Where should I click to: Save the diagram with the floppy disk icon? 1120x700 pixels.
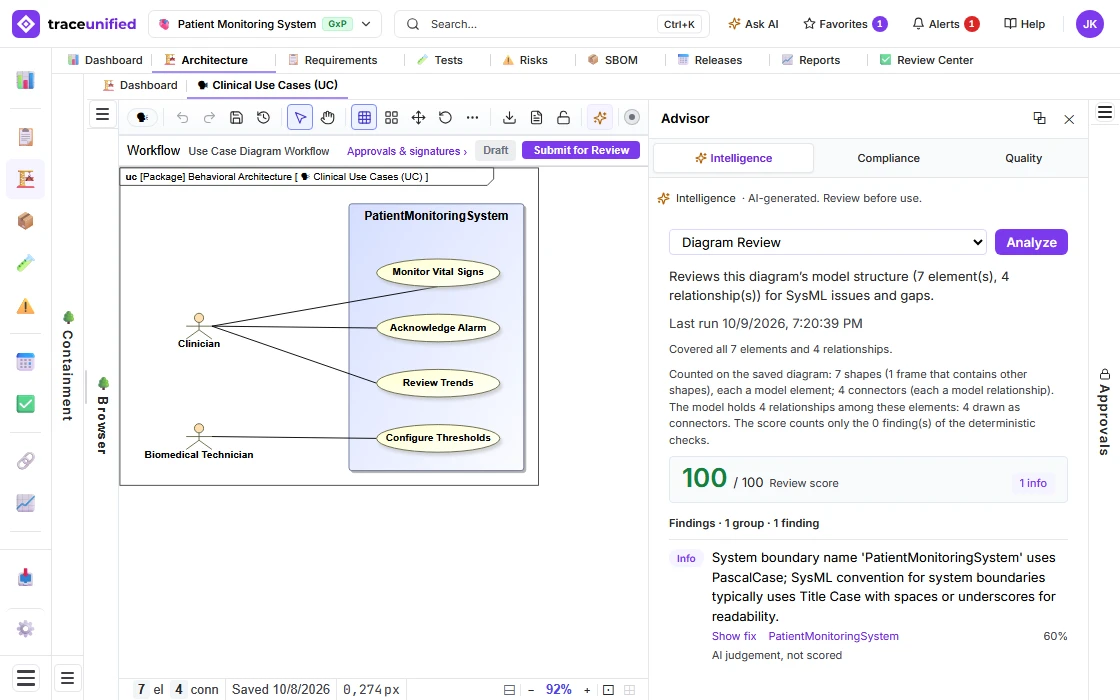coord(236,118)
